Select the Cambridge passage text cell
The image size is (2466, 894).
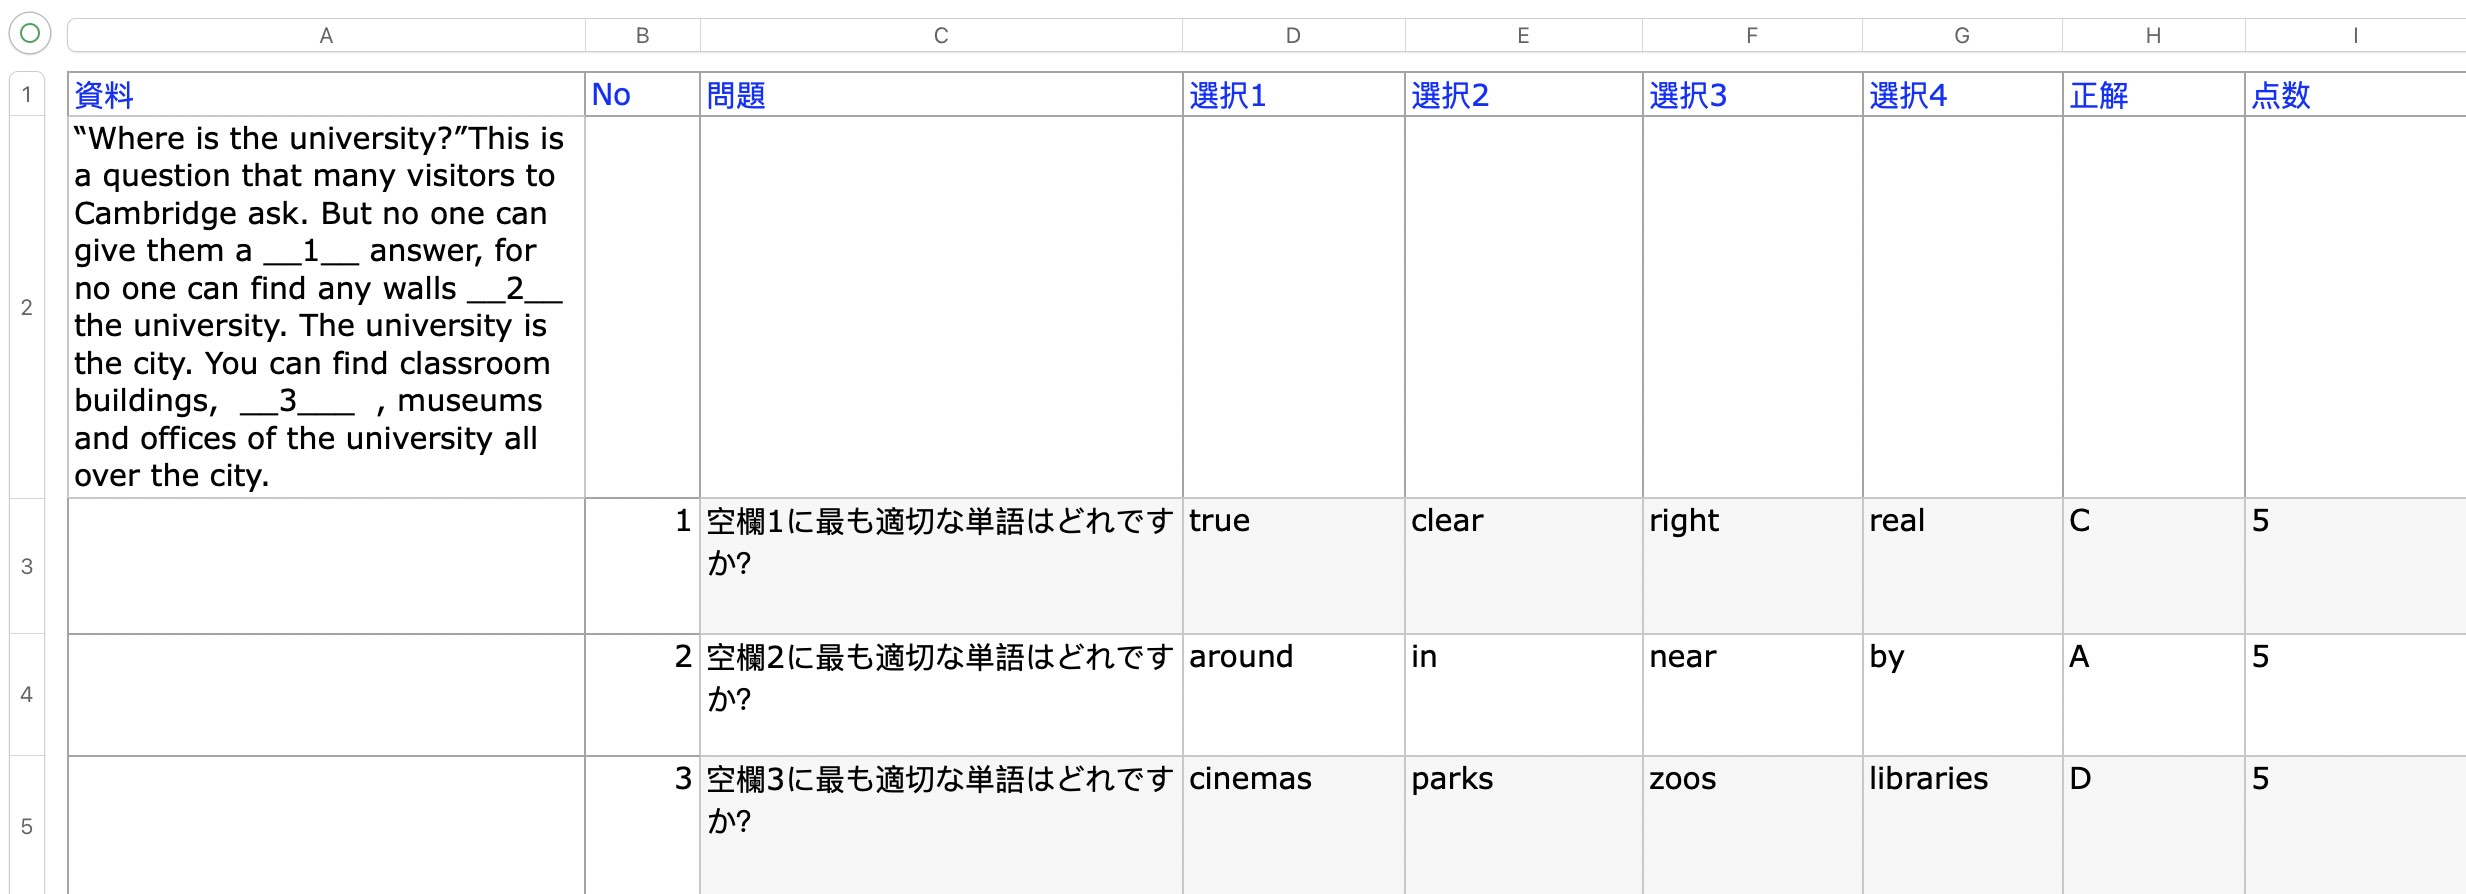point(326,307)
